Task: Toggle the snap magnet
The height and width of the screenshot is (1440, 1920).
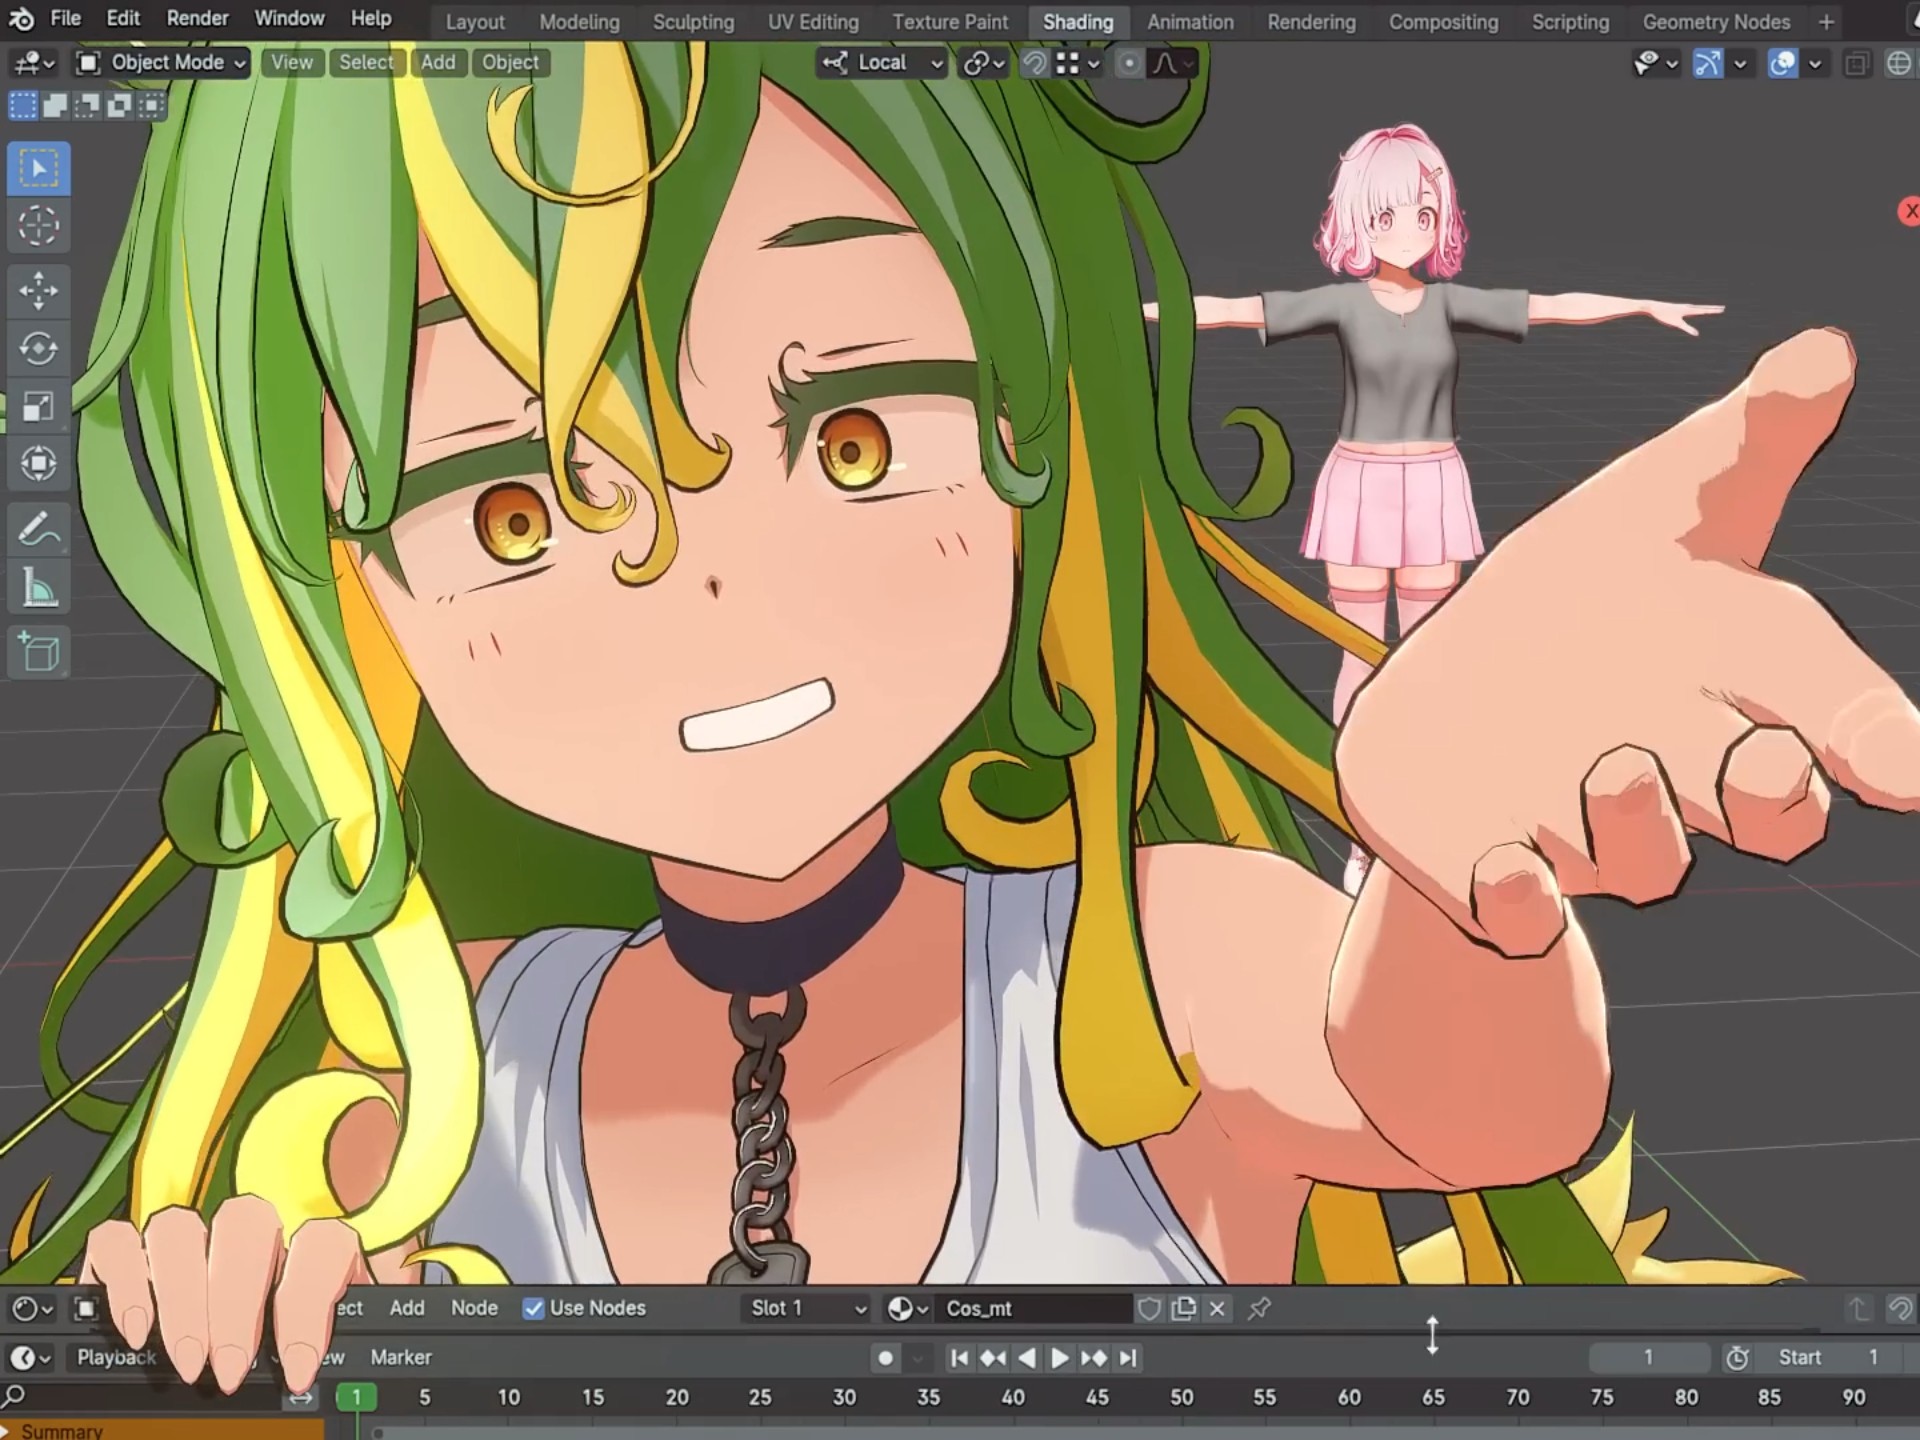Action: click(x=1035, y=63)
